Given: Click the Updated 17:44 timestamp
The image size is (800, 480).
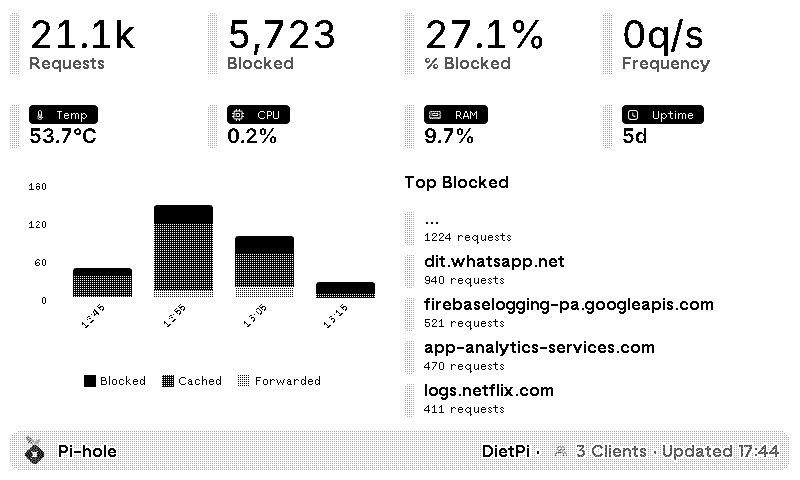Looking at the screenshot, I should 720,451.
